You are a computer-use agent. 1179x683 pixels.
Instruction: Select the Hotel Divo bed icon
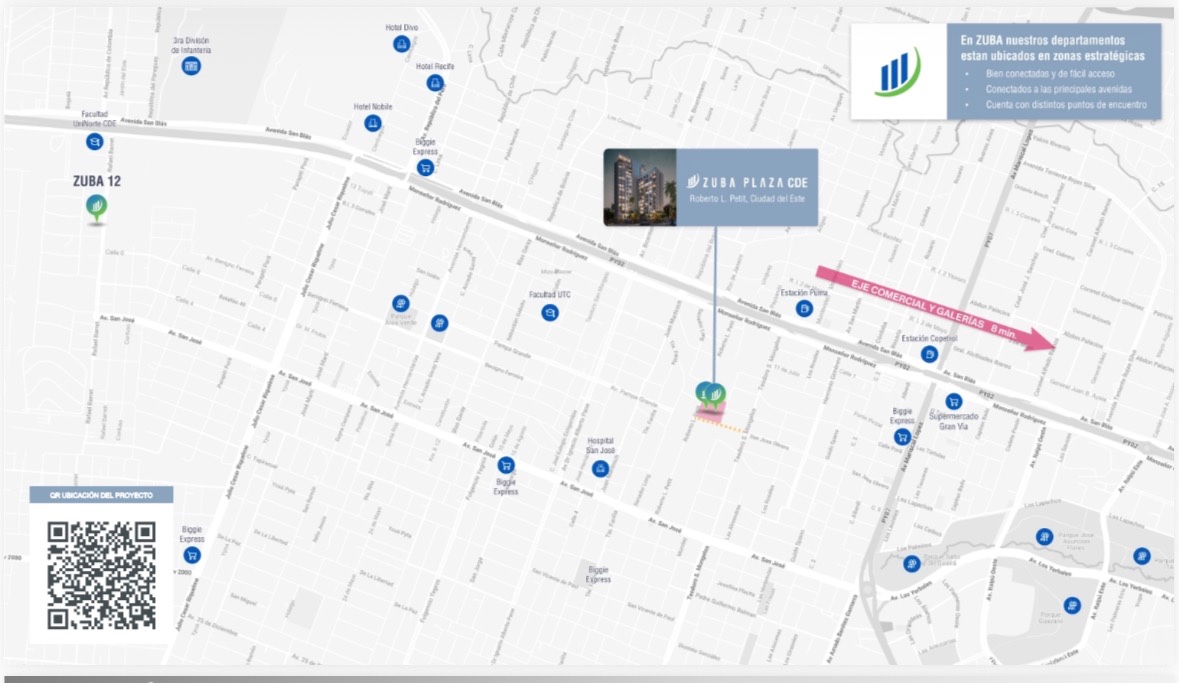(402, 44)
